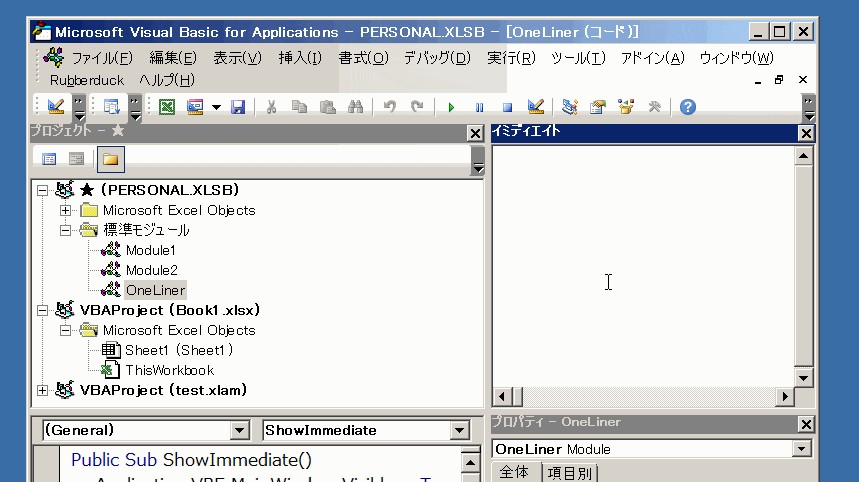Open the OneLiner Module properties dropdown
Viewport: 859px width, 482px height.
[801, 449]
